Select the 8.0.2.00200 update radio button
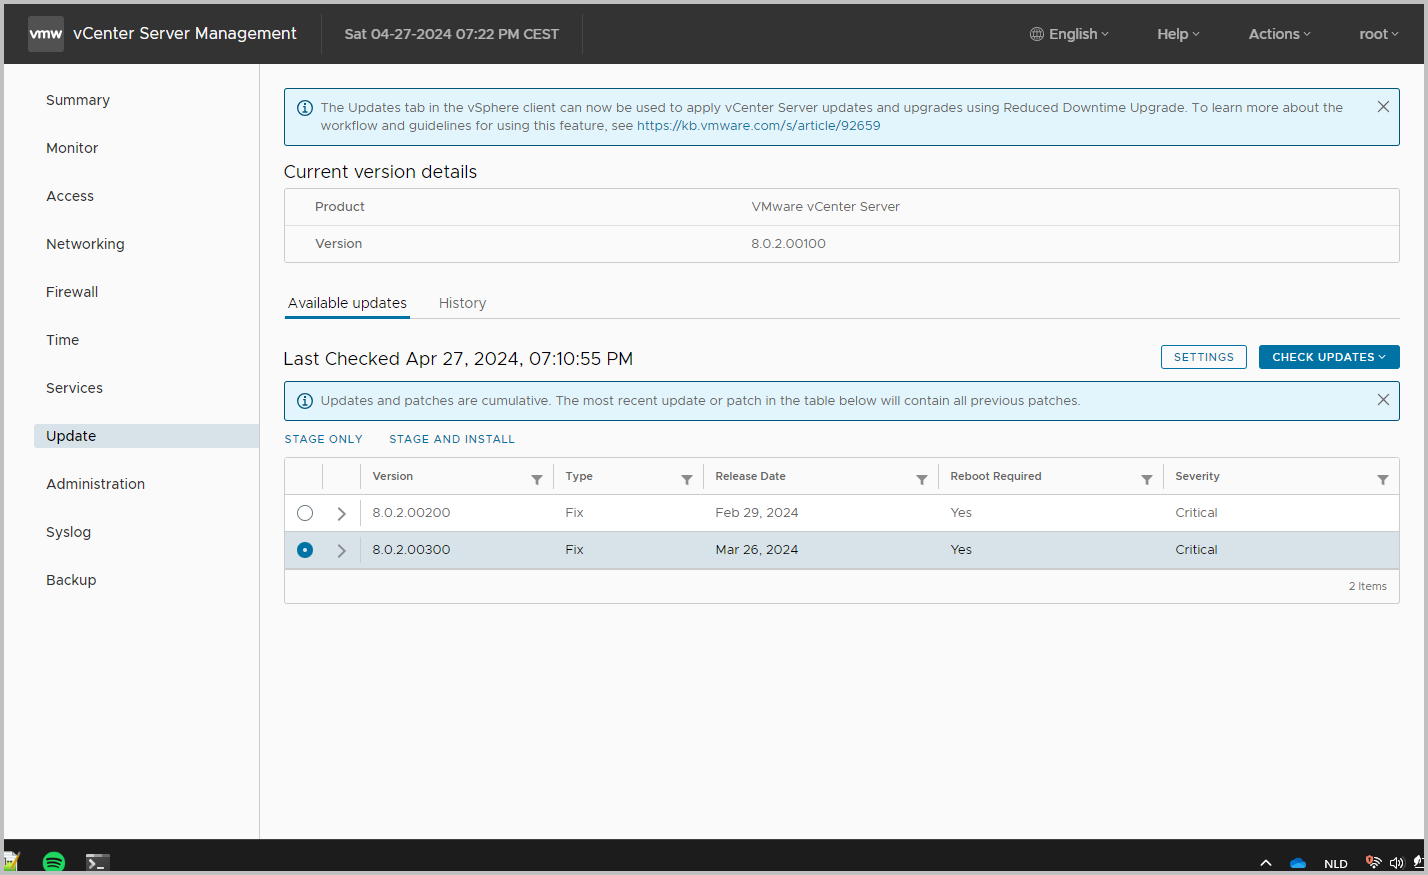 305,513
